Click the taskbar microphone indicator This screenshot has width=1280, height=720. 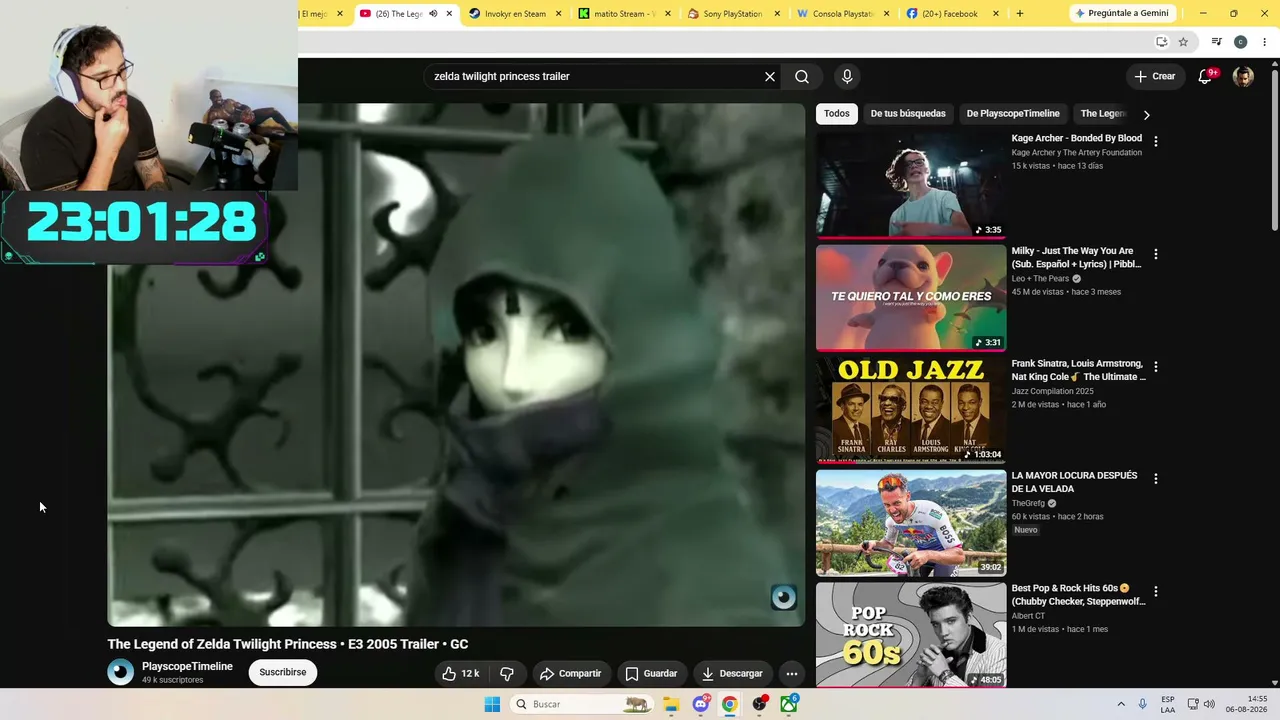pos(1143,704)
